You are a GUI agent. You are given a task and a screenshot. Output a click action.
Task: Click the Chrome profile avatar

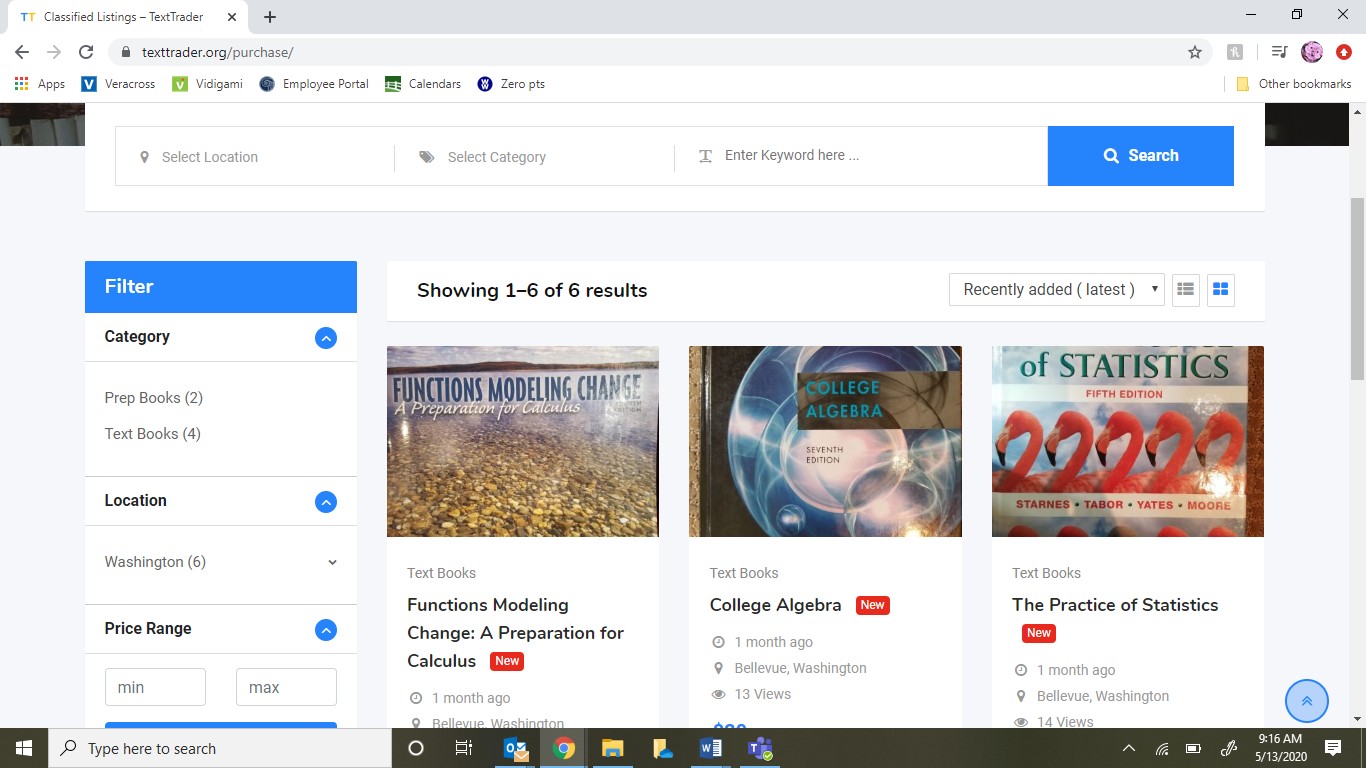point(1312,52)
